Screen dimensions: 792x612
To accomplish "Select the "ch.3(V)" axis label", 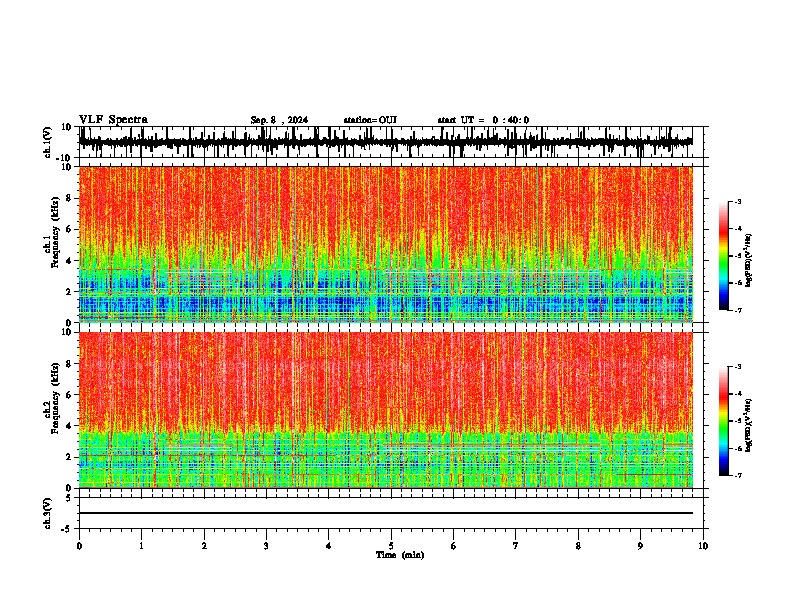I will click(48, 513).
